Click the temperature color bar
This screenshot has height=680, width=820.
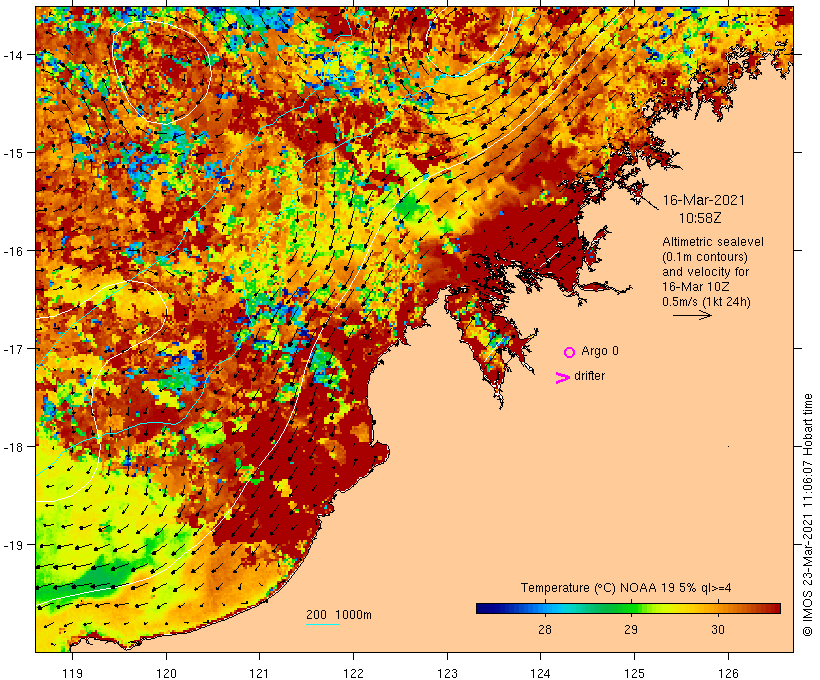pyautogui.click(x=628, y=608)
